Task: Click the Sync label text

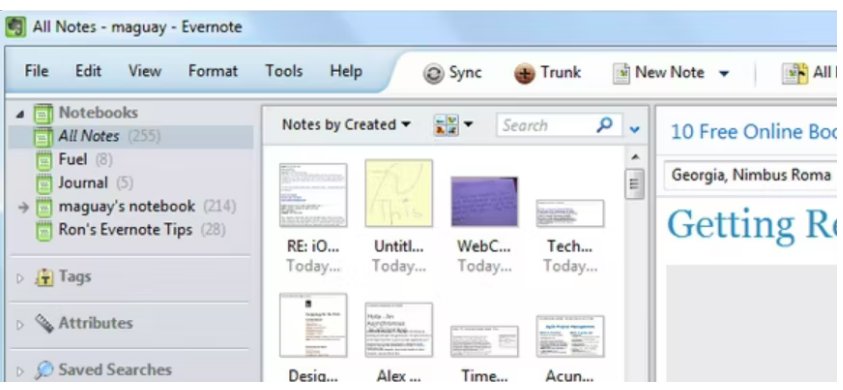Action: pyautogui.click(x=465, y=73)
